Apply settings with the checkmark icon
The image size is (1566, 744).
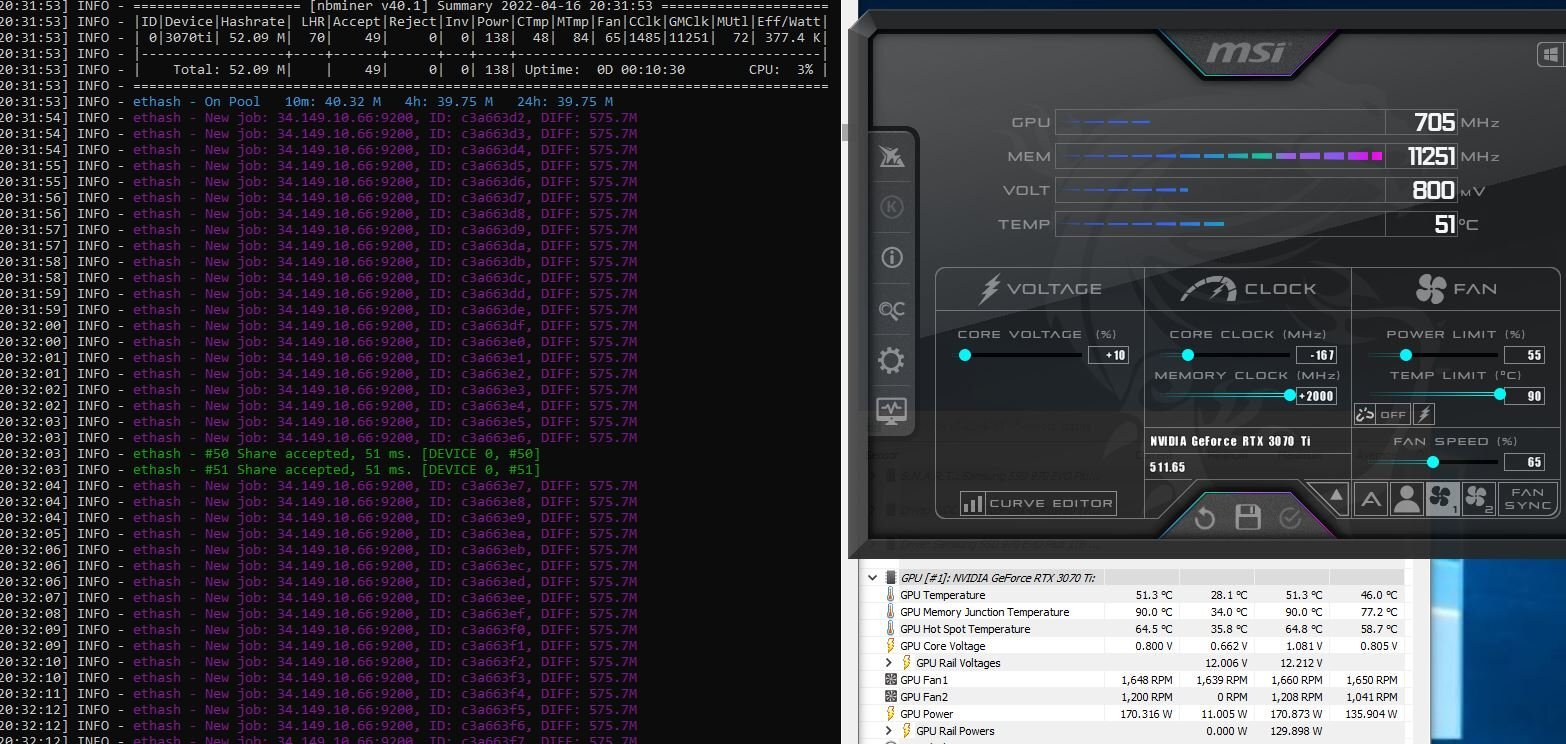click(x=1290, y=518)
